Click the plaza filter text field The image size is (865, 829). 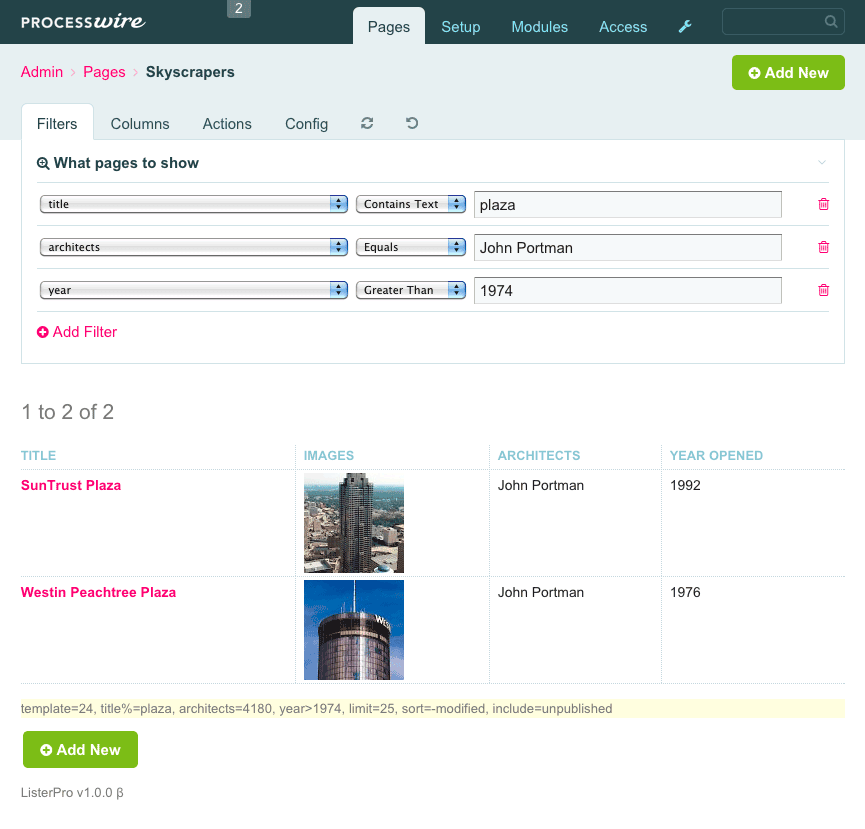point(628,205)
